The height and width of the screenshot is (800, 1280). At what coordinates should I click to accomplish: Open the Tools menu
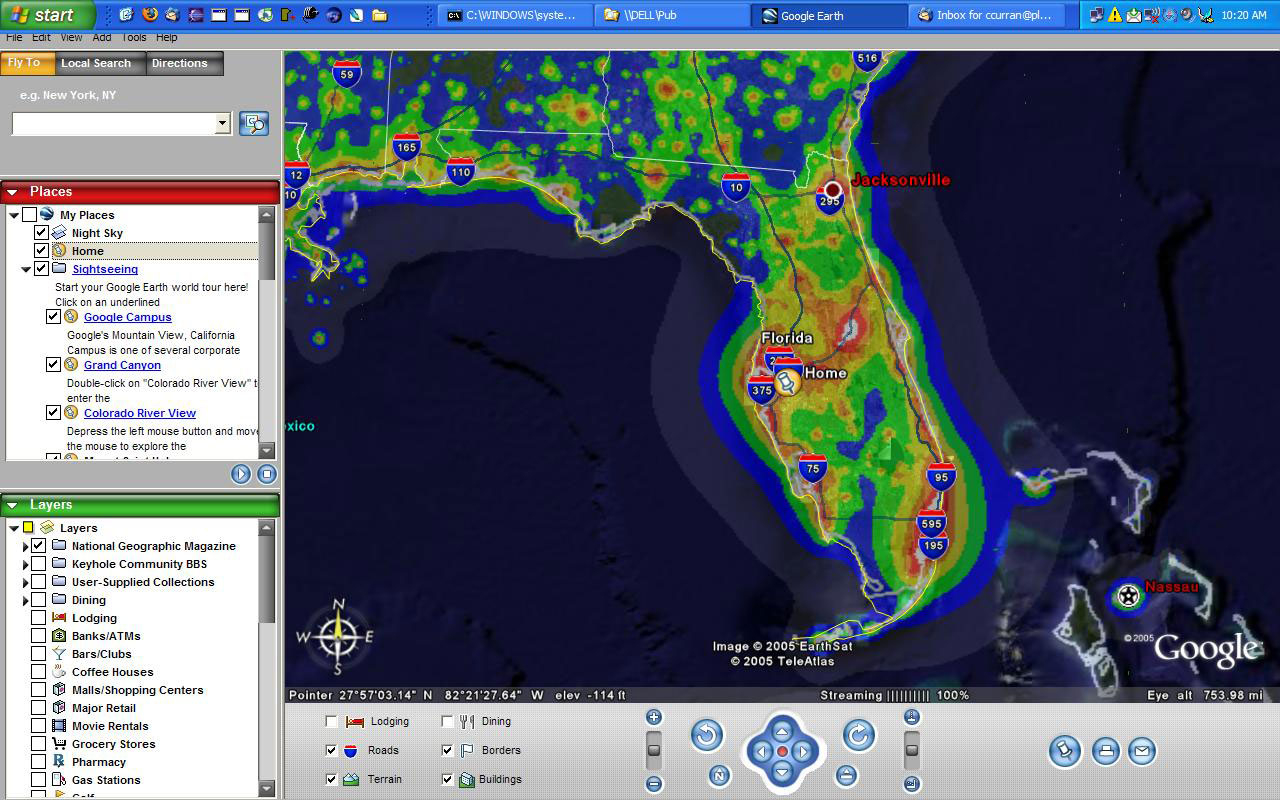(x=134, y=37)
